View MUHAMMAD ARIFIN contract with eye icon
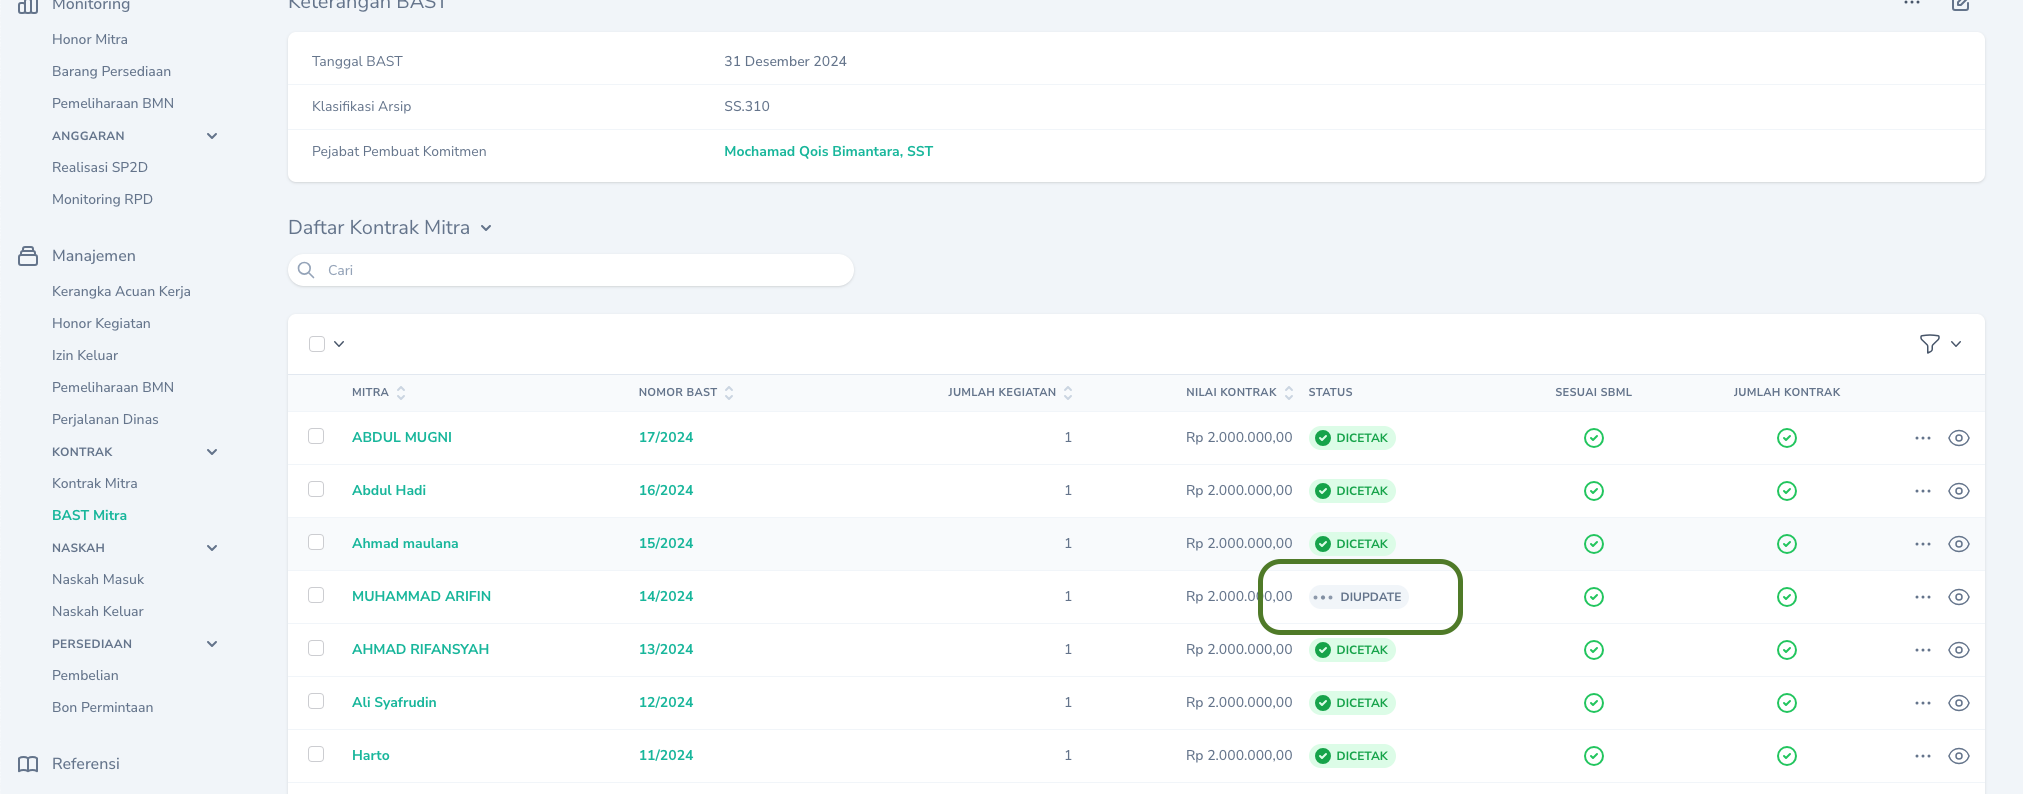This screenshot has height=794, width=2023. (1959, 597)
